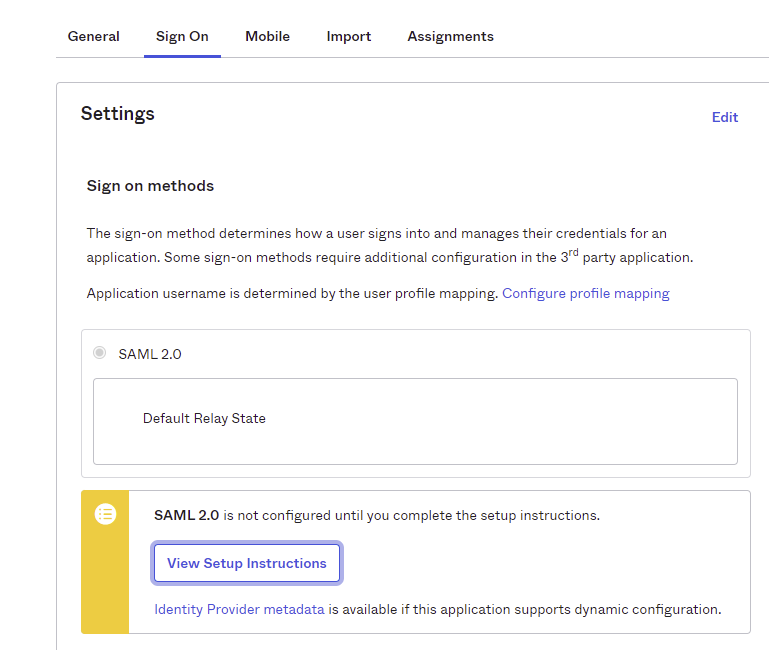Click the SAML 2.0 radio option label
The width and height of the screenshot is (769, 650).
[x=150, y=354]
